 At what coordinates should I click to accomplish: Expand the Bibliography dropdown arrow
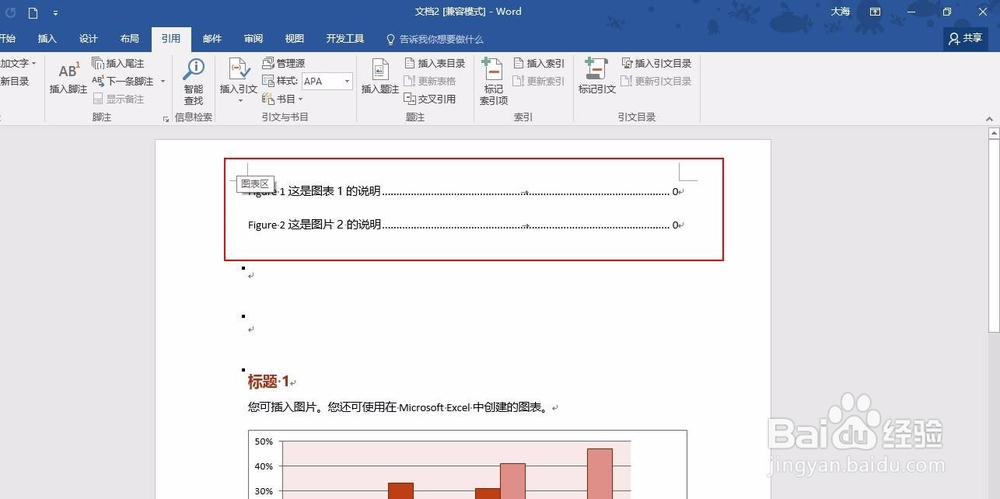[x=300, y=99]
